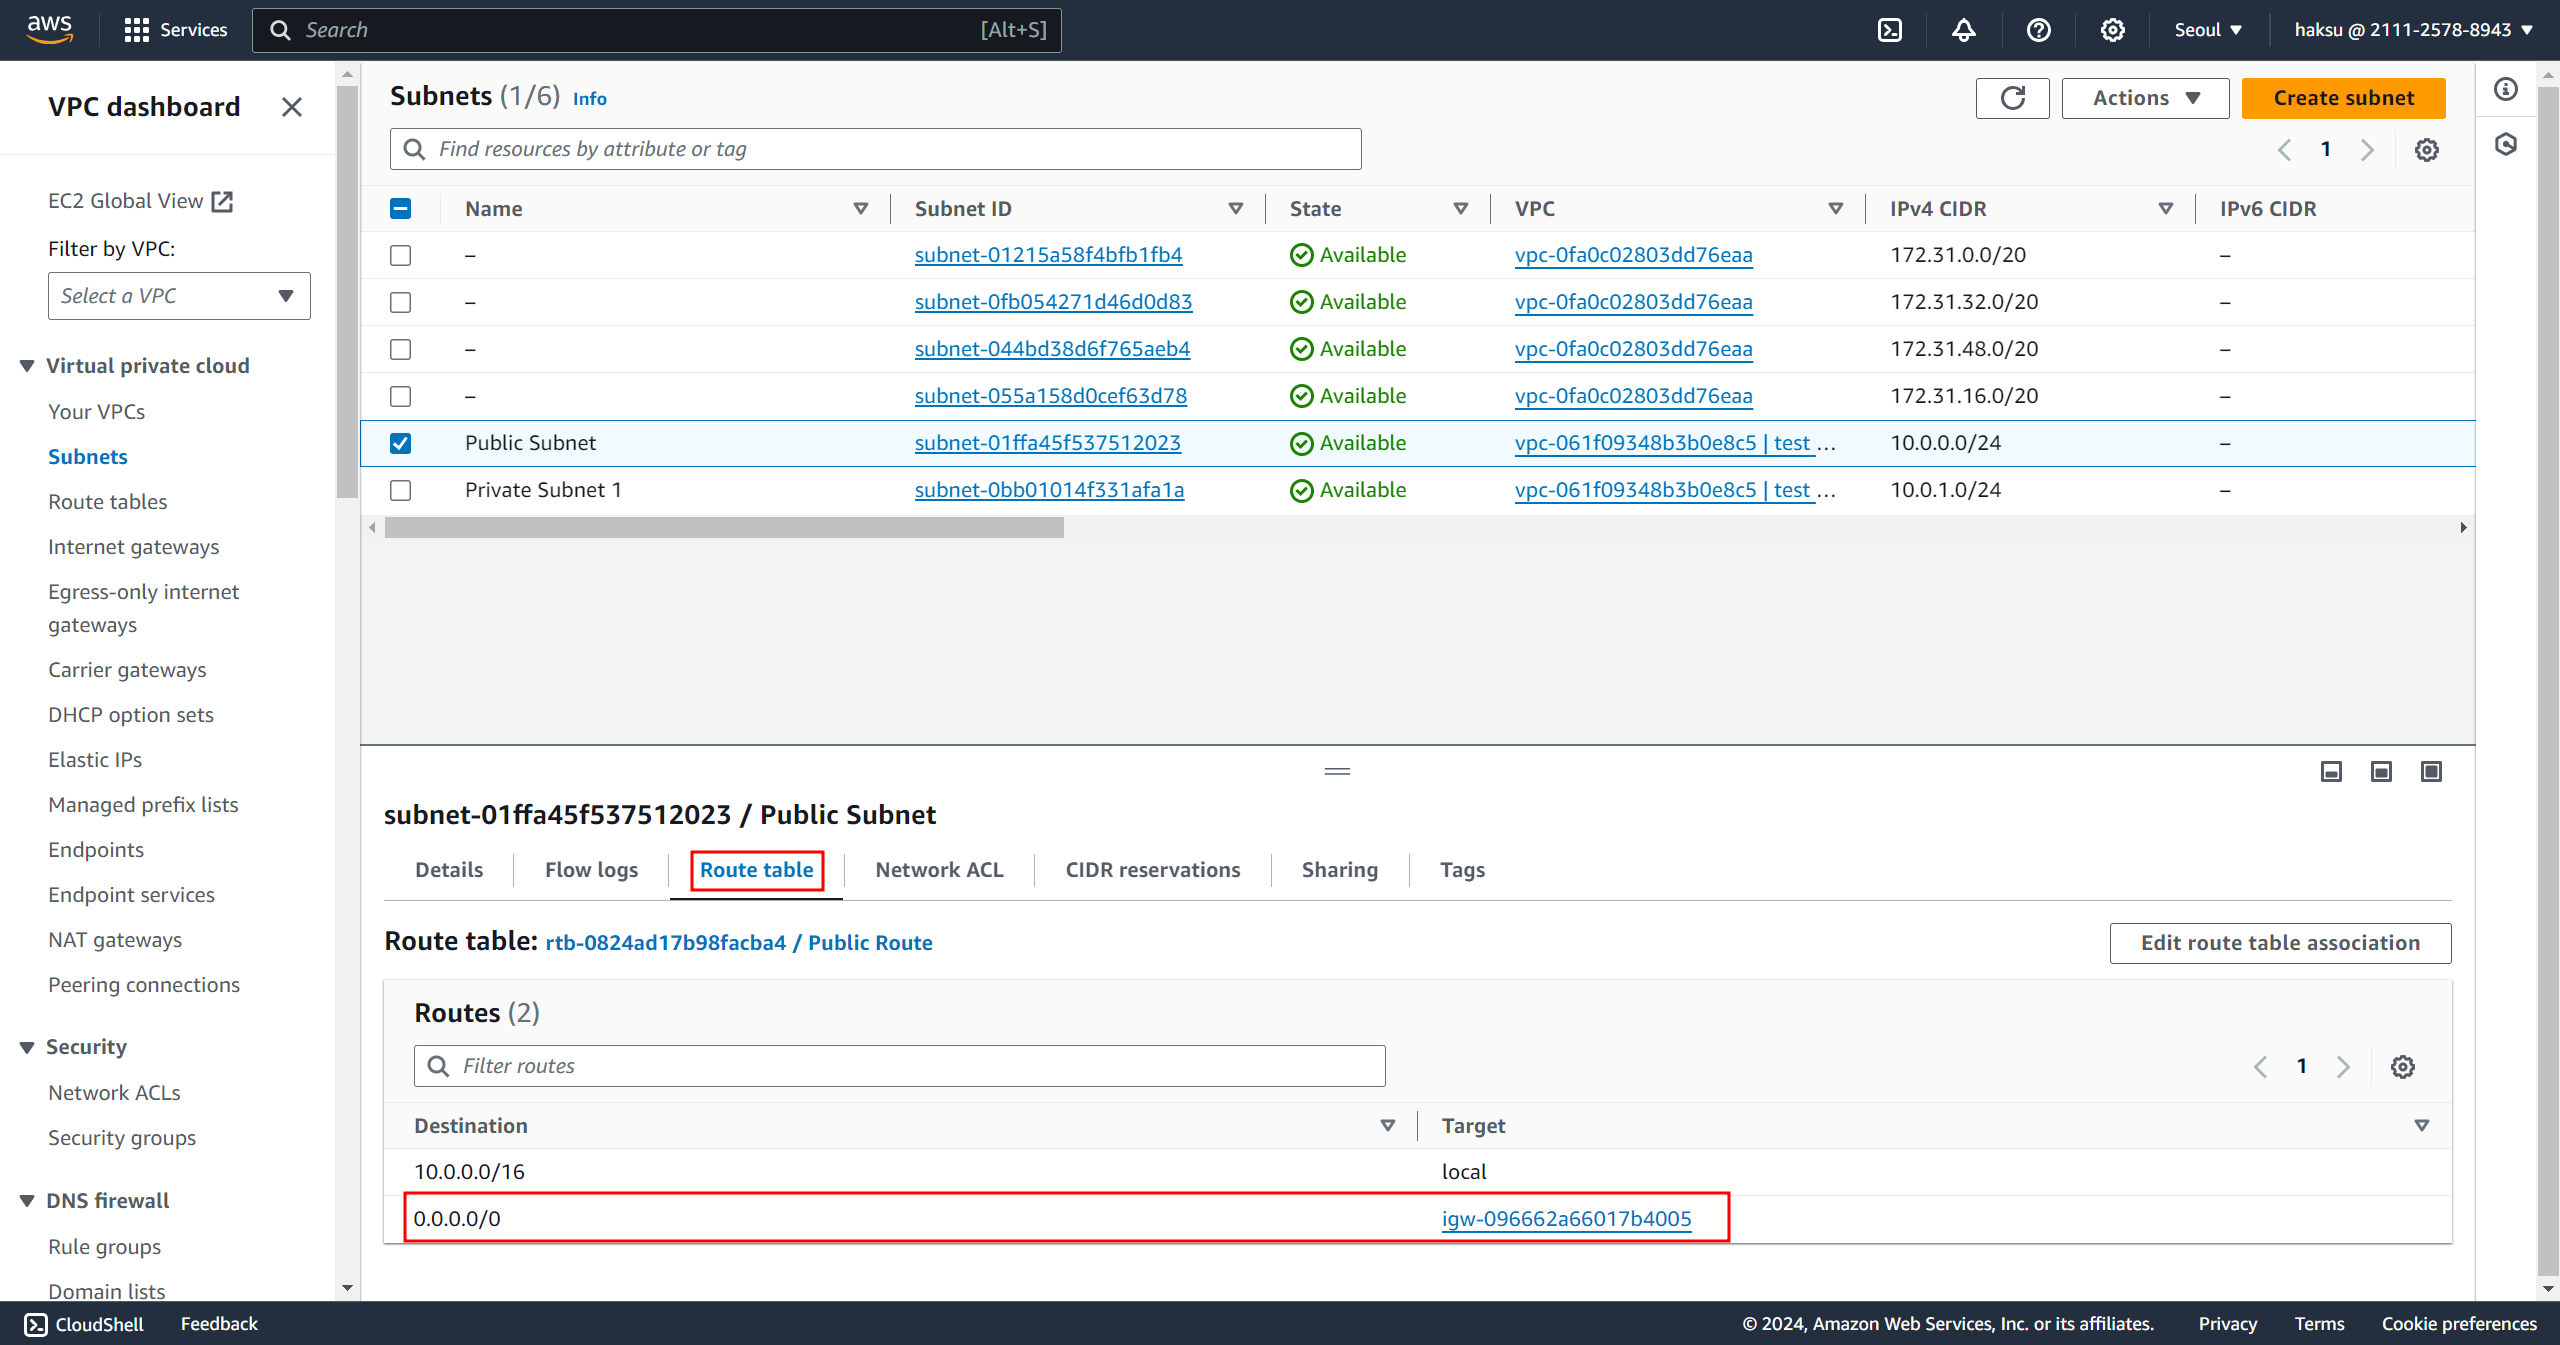Open the igw-096662a66017b4005 target link

(x=1566, y=1219)
